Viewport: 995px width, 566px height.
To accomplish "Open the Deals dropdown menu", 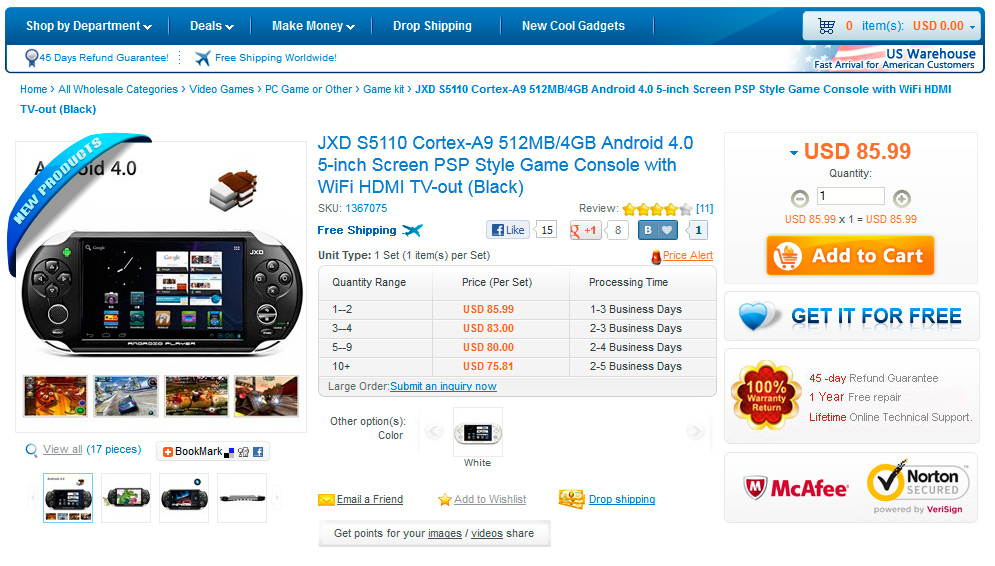I will pos(212,26).
